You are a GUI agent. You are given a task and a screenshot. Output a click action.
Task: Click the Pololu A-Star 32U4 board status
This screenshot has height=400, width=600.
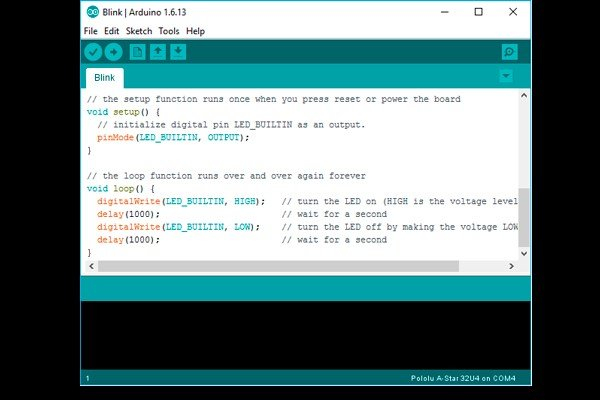(x=463, y=378)
